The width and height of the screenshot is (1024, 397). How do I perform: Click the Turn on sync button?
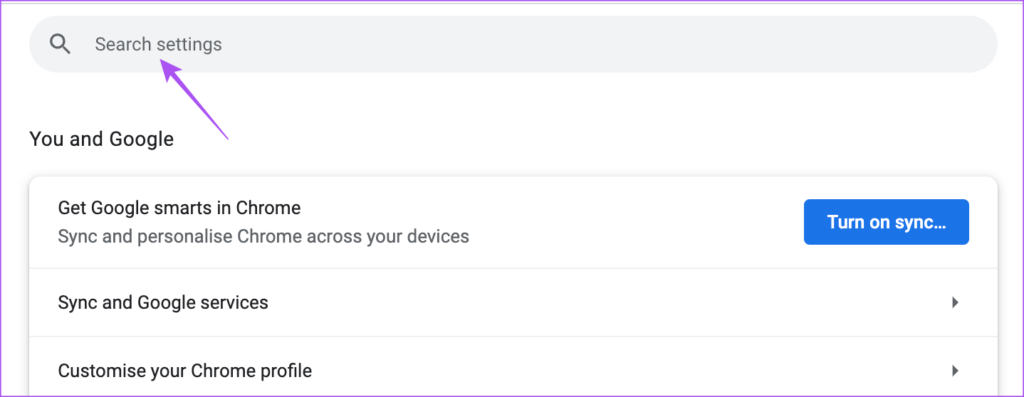pos(886,222)
